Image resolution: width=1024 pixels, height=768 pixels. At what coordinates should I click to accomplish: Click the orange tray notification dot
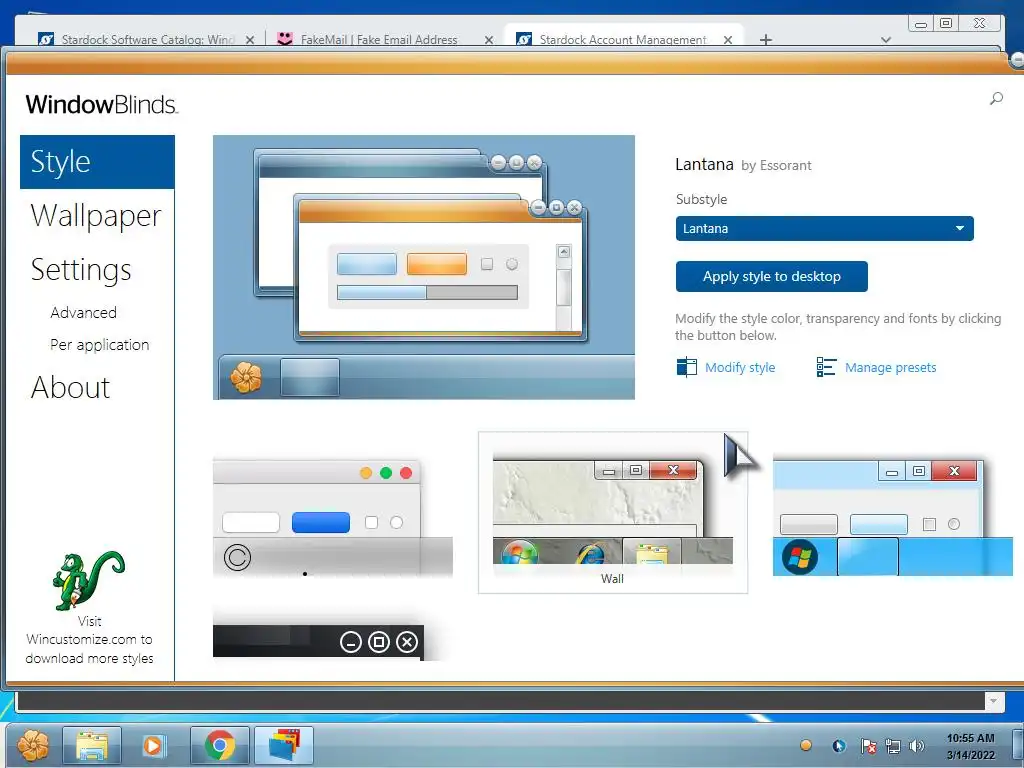[806, 745]
